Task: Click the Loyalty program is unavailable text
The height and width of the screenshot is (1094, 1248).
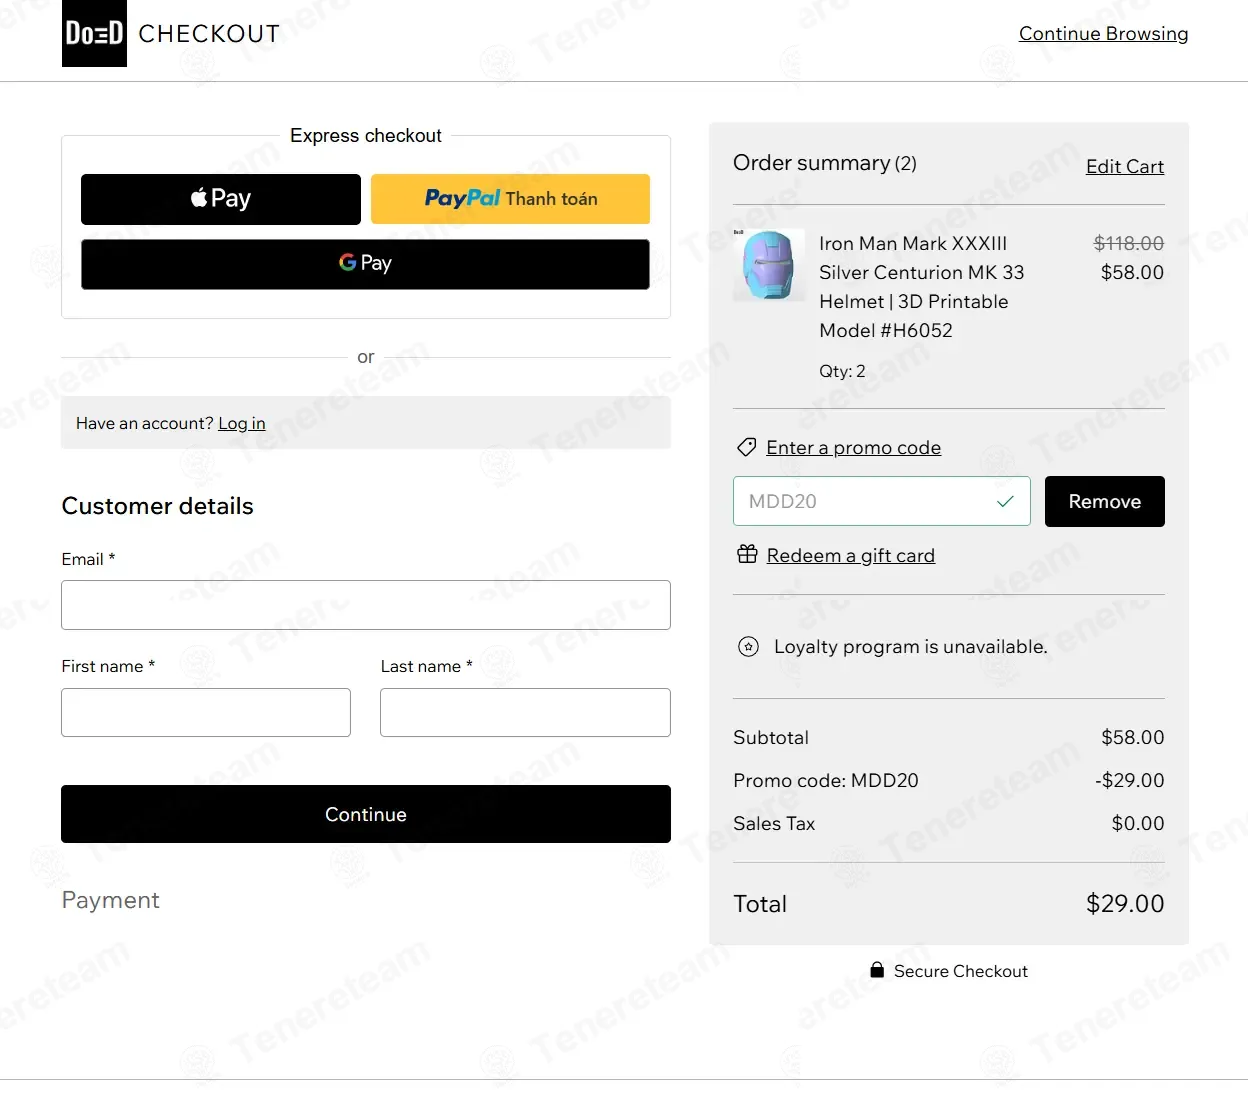Action: (911, 647)
